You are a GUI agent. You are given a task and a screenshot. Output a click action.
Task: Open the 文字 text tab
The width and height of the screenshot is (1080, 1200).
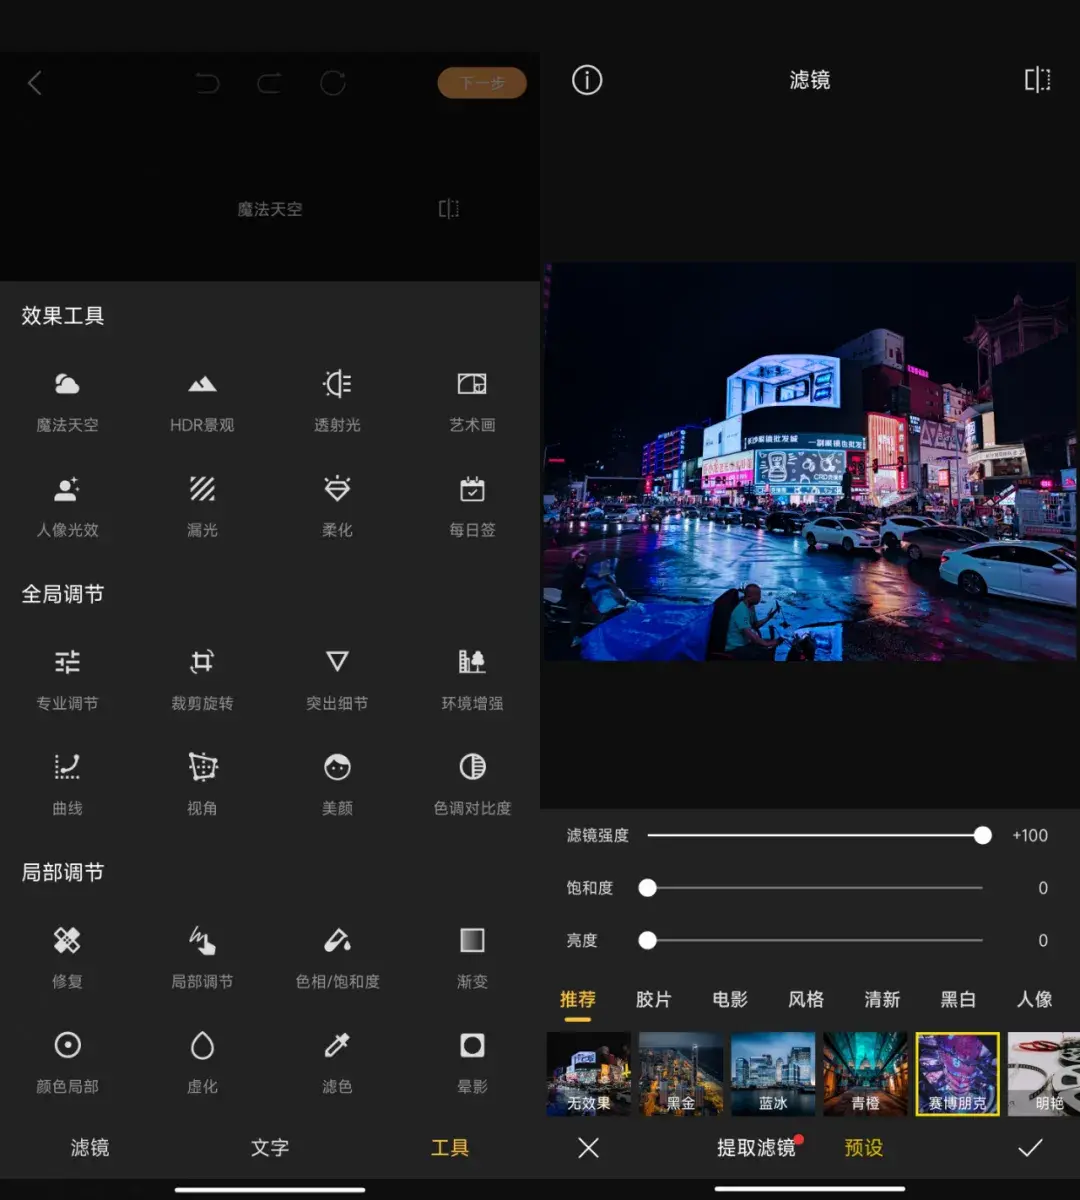pos(269,1148)
